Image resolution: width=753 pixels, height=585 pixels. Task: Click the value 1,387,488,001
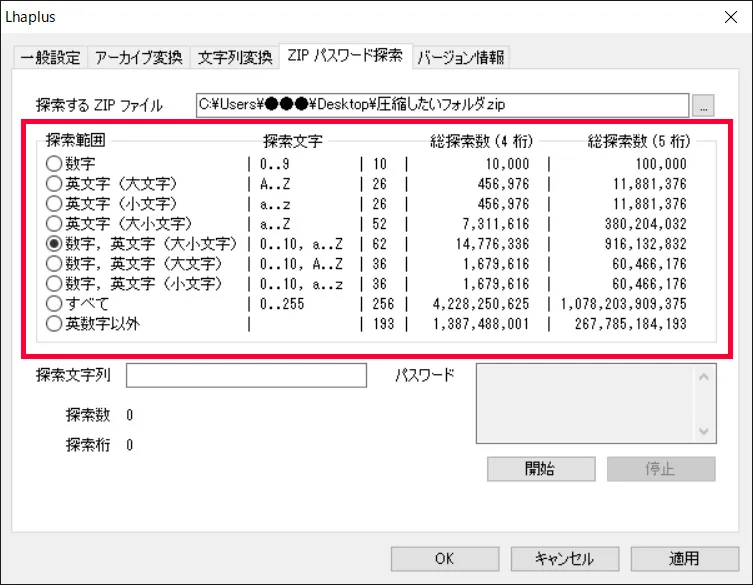[481, 324]
